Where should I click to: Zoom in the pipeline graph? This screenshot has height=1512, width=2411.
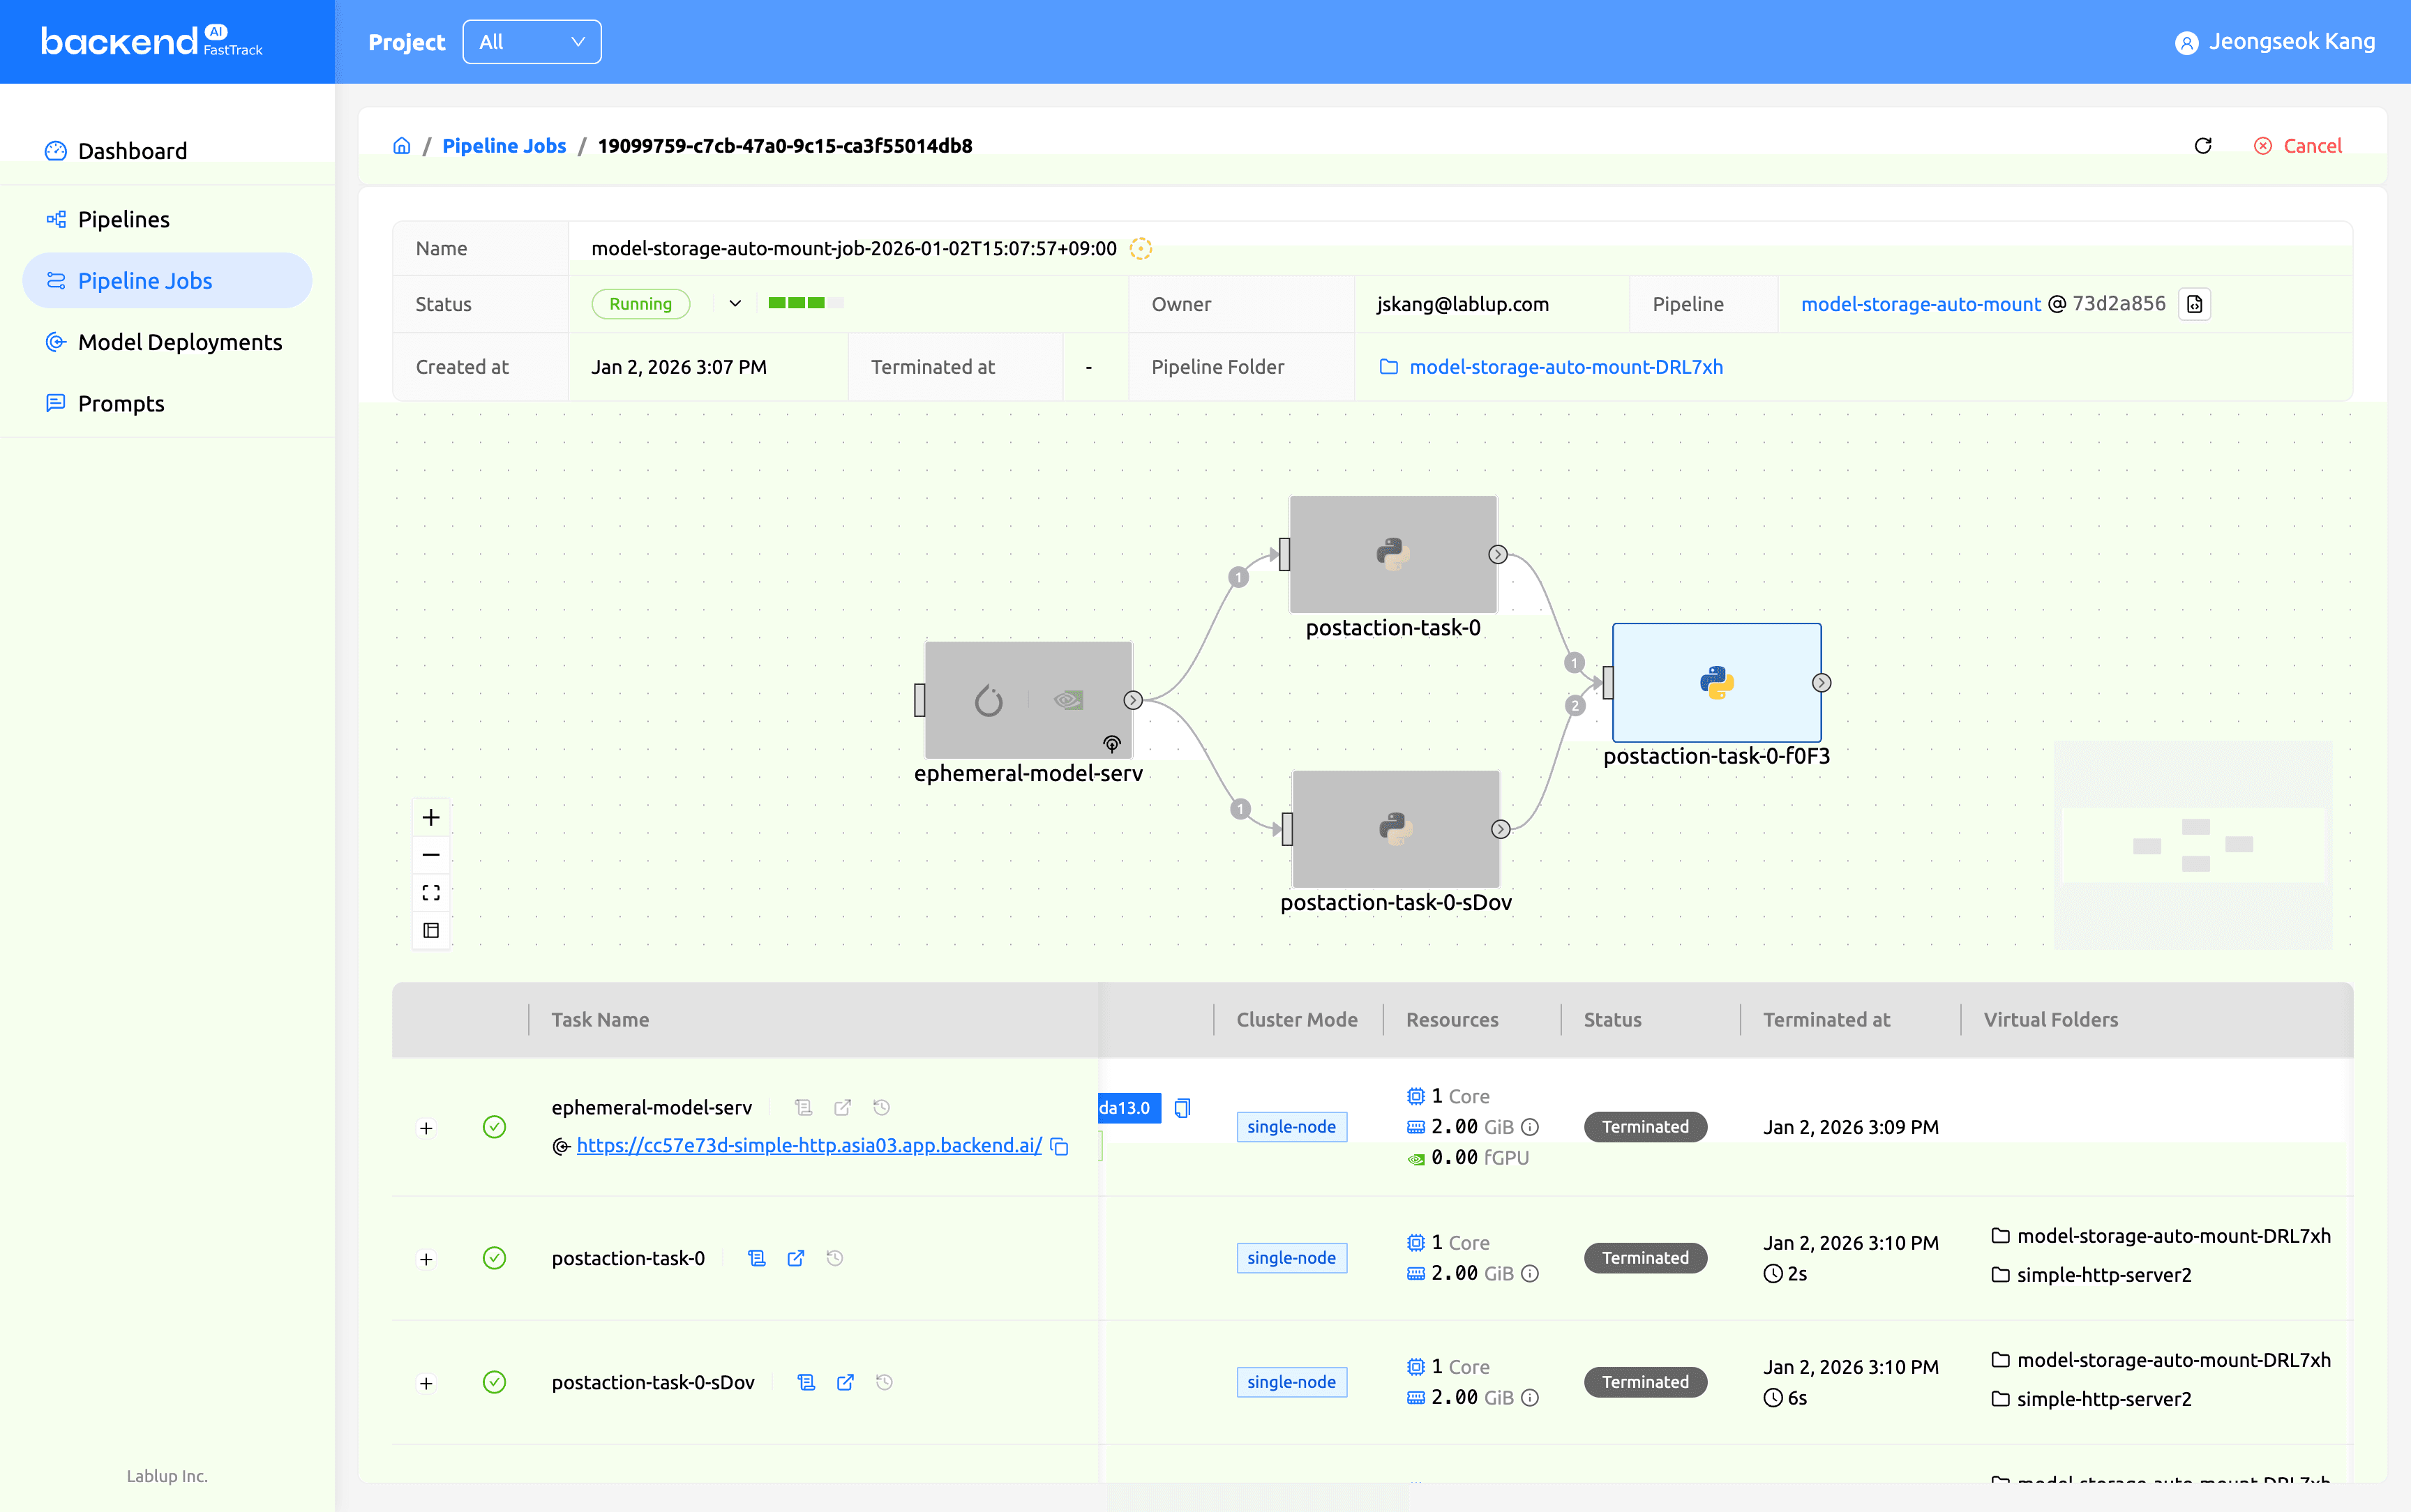(x=431, y=817)
